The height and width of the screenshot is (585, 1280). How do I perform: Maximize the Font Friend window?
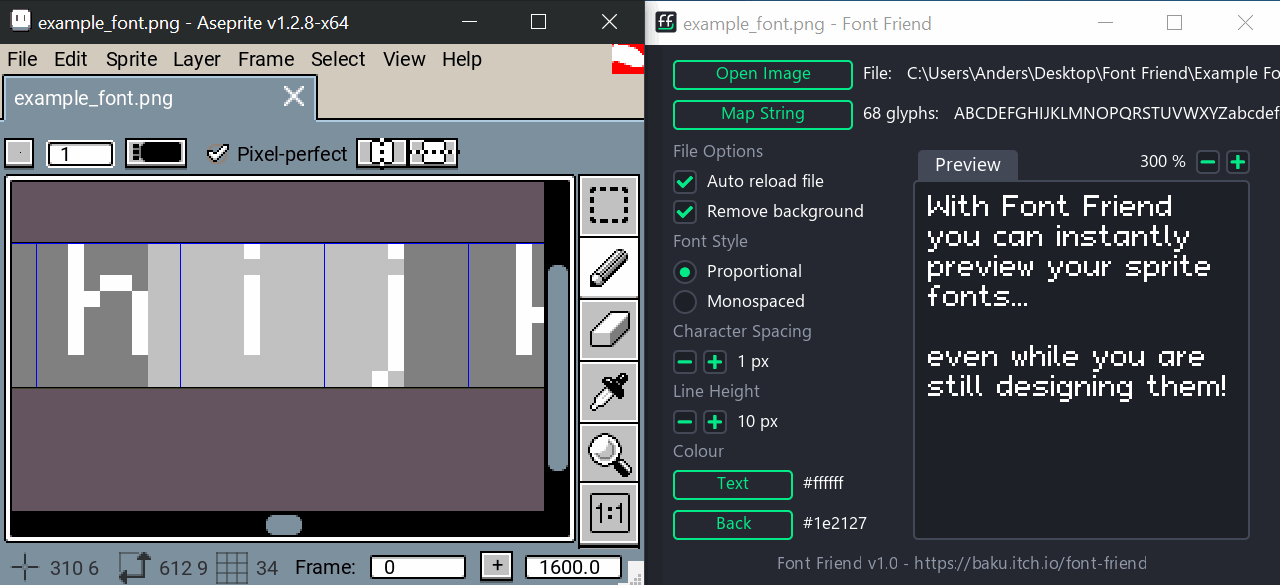pos(1175,22)
